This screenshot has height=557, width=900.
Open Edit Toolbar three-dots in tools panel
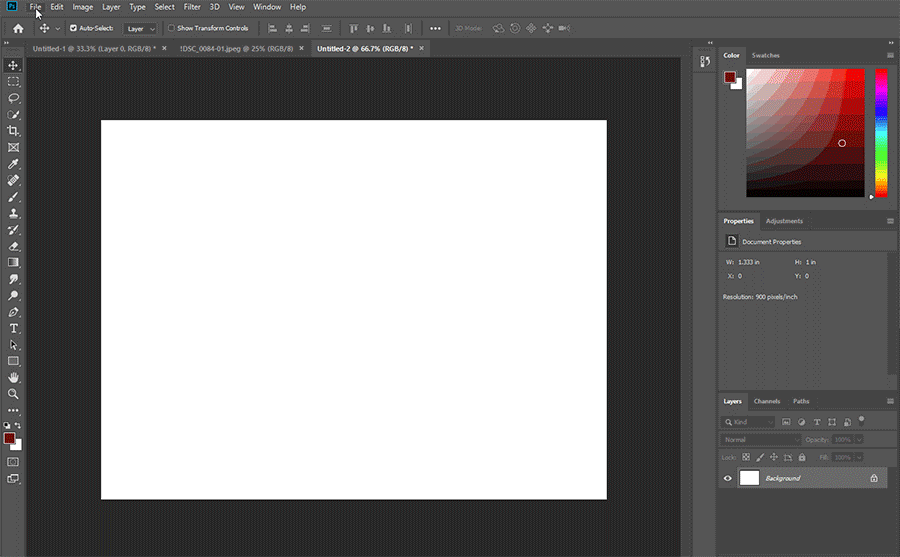coord(13,411)
